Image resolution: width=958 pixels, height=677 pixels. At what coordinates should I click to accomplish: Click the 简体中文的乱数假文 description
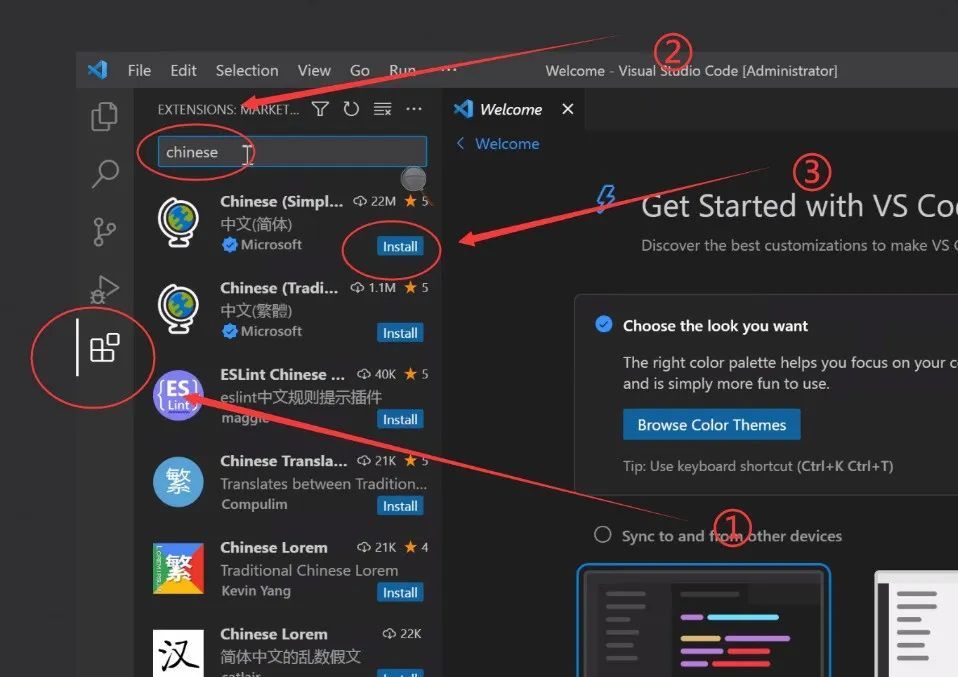[290, 657]
